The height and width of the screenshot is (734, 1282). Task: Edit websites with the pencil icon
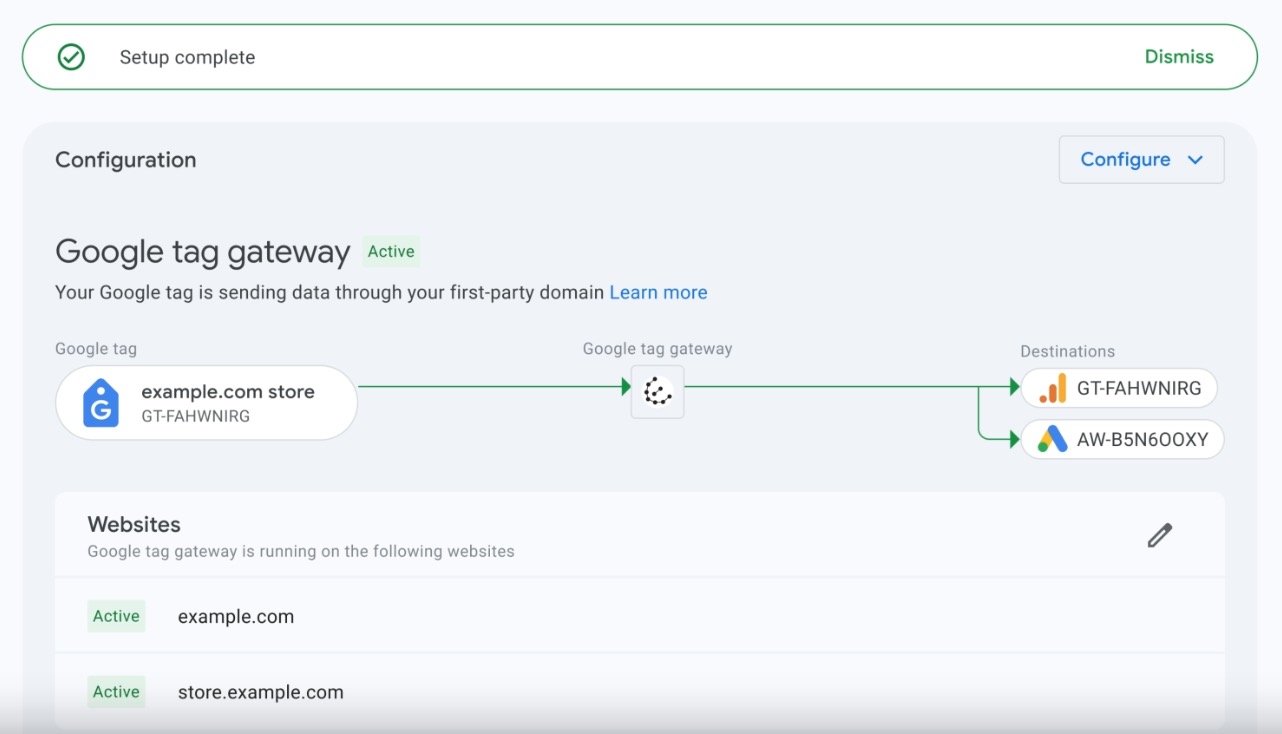pos(1159,536)
